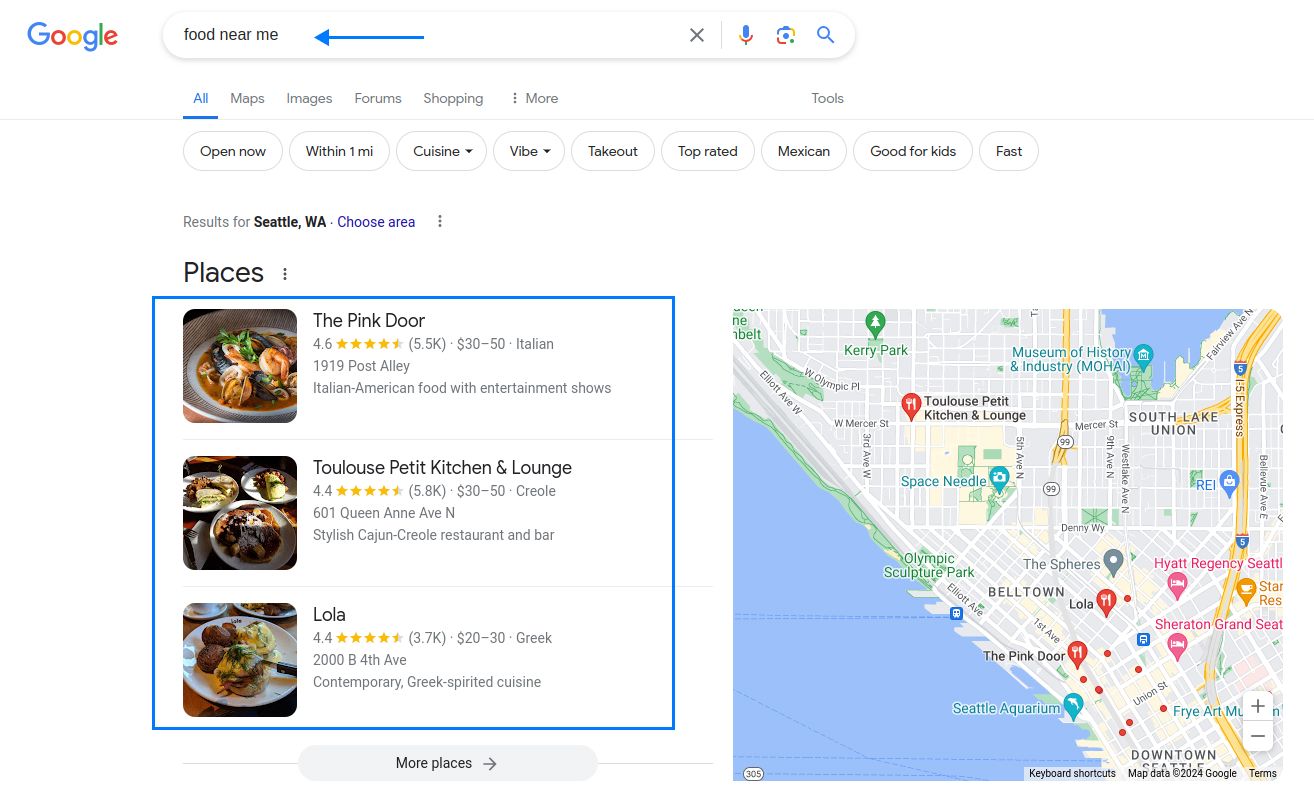
Task: Open Google Lens image search icon
Action: [x=786, y=35]
